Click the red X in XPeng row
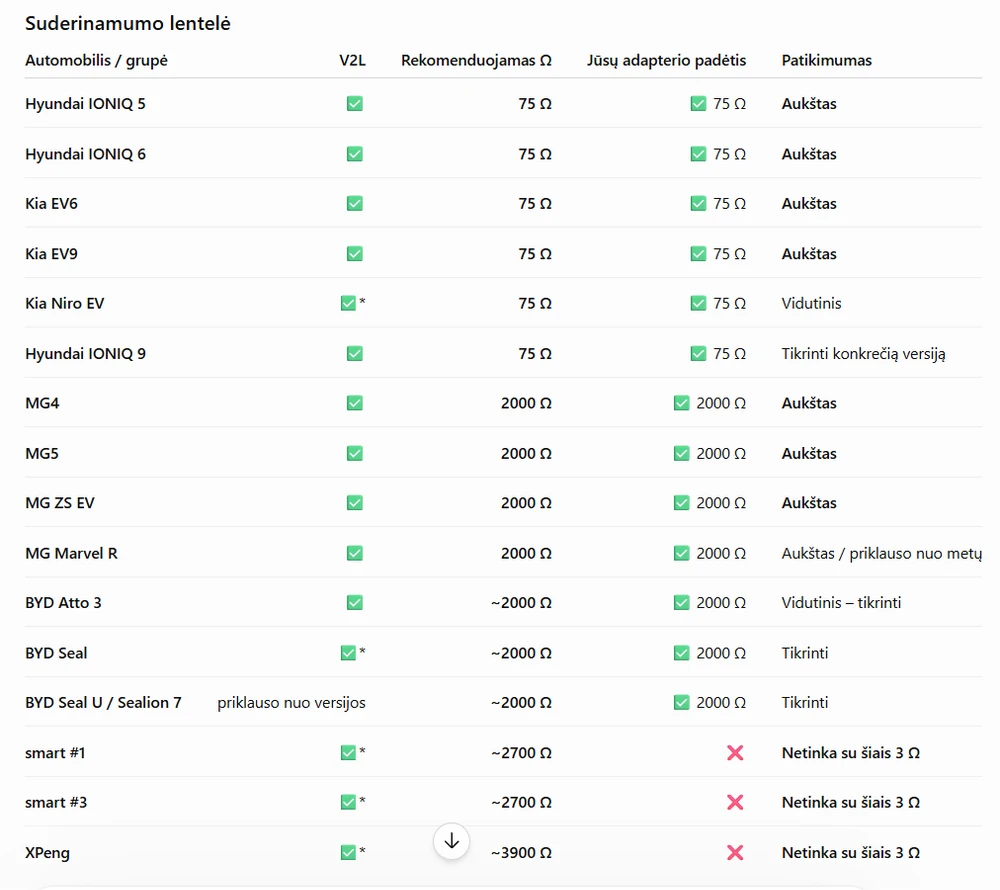The image size is (1000, 890). coord(735,852)
